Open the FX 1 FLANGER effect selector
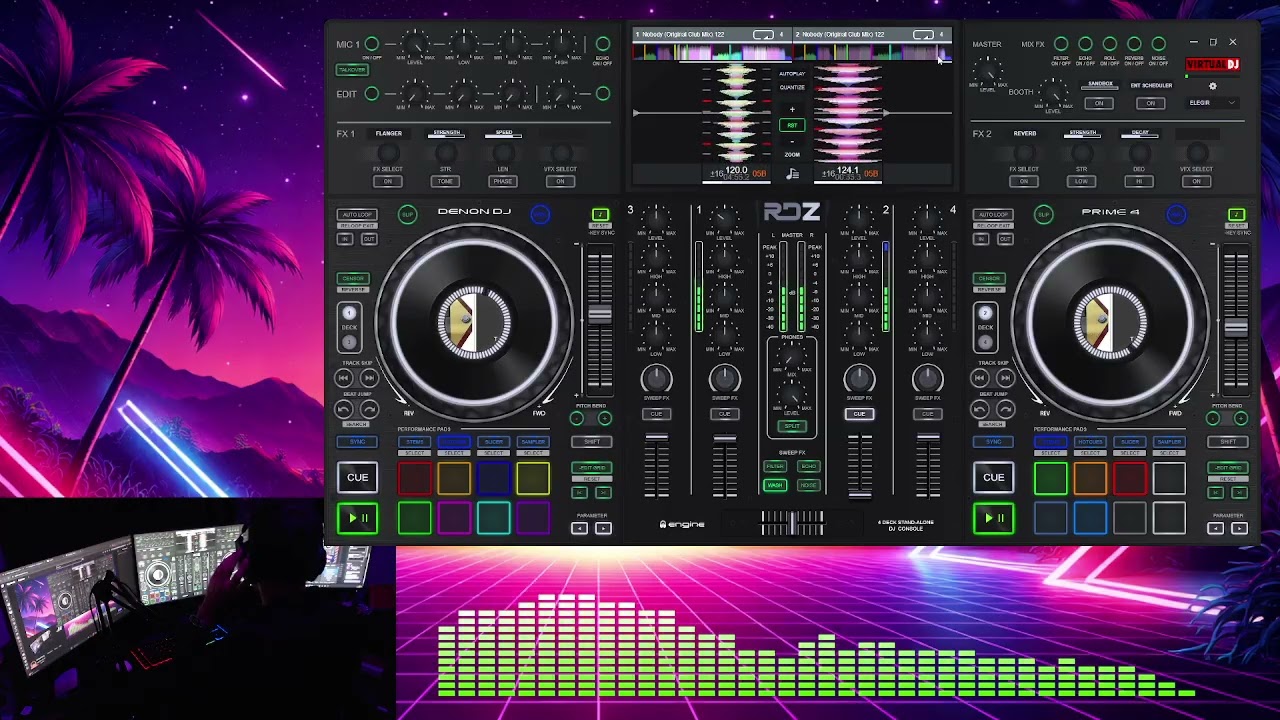The width and height of the screenshot is (1280, 720). (x=389, y=134)
